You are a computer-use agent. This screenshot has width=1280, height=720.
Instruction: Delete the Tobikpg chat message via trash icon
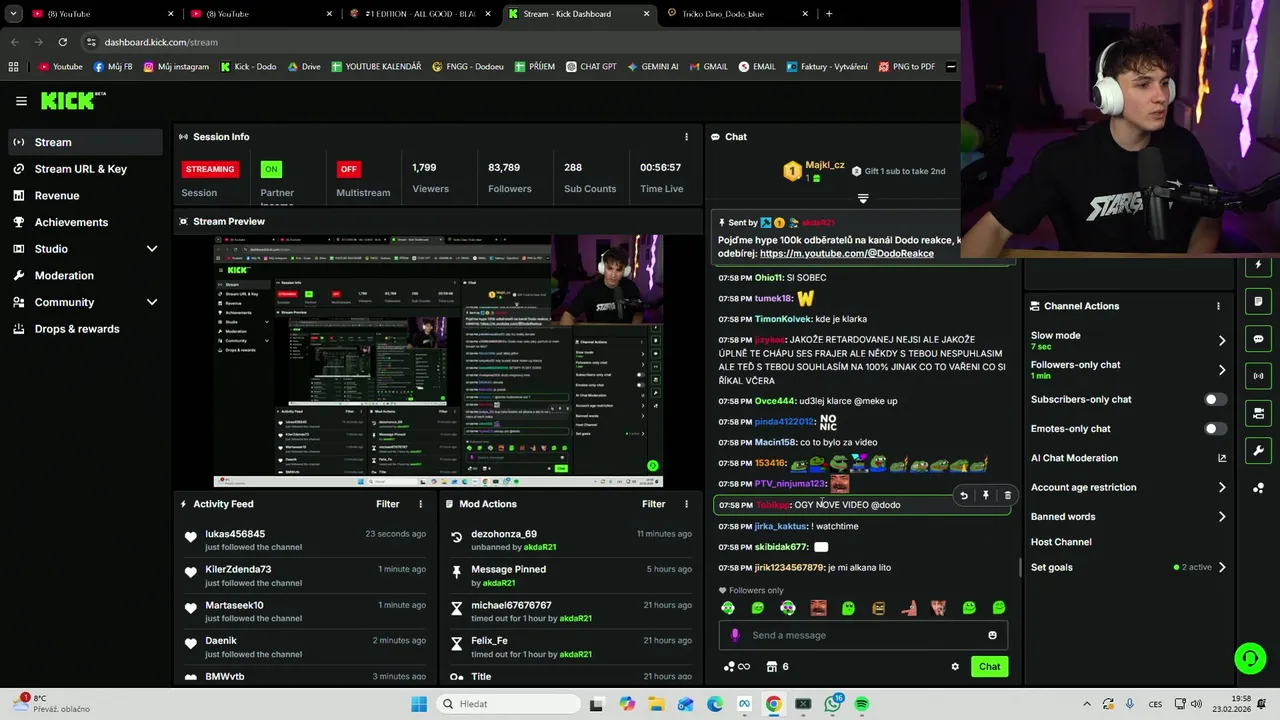(x=1007, y=495)
